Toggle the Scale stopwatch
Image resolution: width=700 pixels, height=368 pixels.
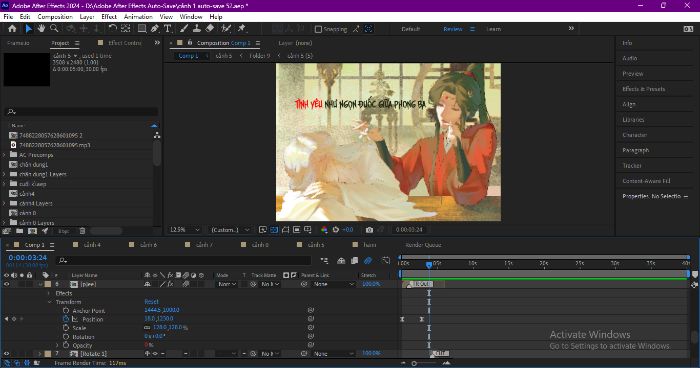click(66, 328)
